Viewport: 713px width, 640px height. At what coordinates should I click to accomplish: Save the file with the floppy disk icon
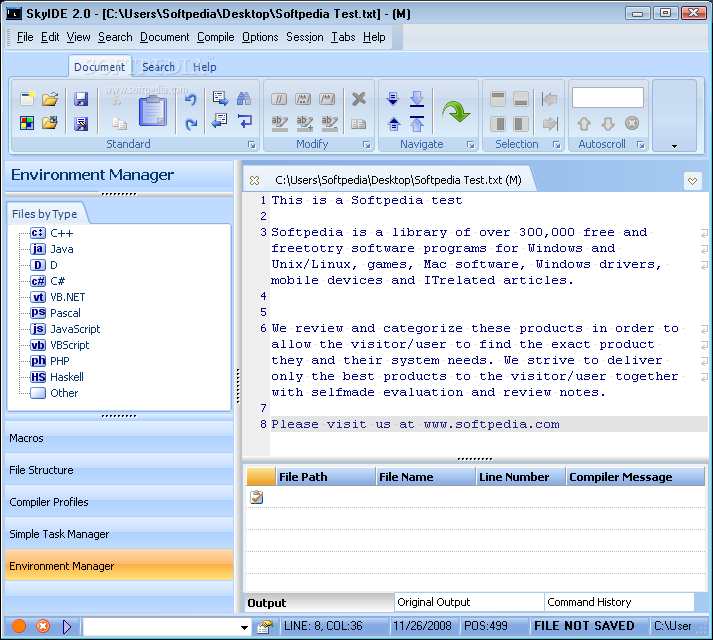tap(81, 99)
